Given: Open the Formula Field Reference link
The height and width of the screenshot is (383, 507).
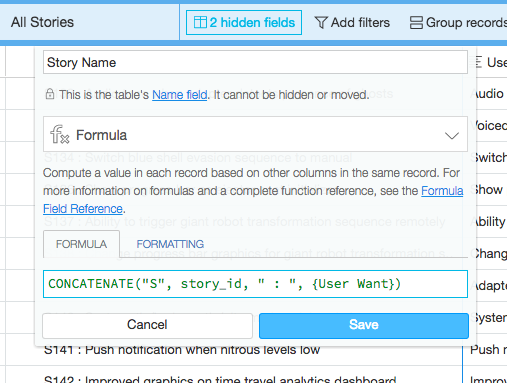Looking at the screenshot, I should pyautogui.click(x=442, y=191).
